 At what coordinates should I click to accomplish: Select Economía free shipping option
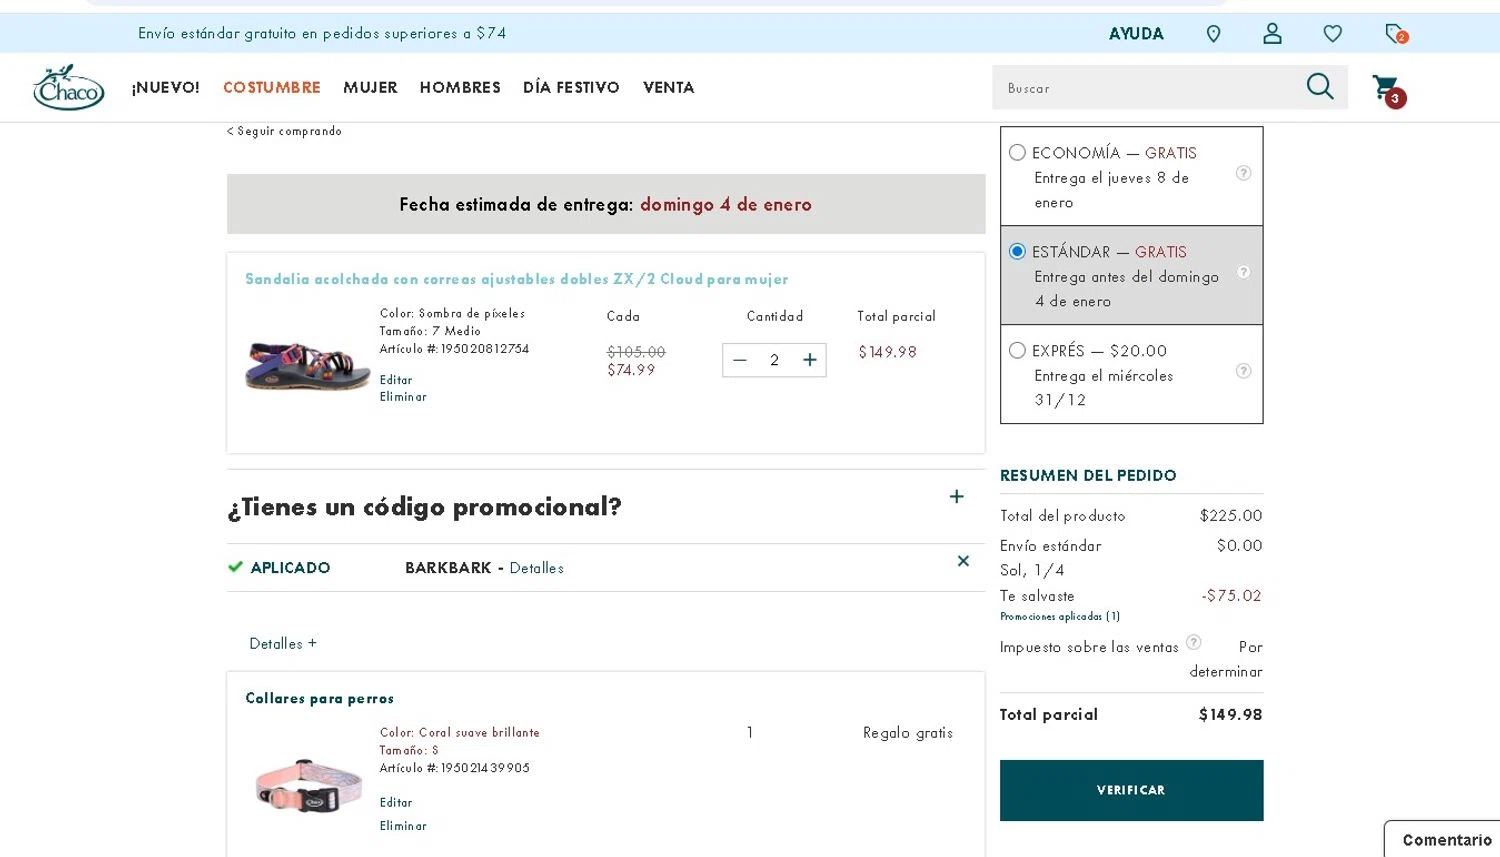1017,153
